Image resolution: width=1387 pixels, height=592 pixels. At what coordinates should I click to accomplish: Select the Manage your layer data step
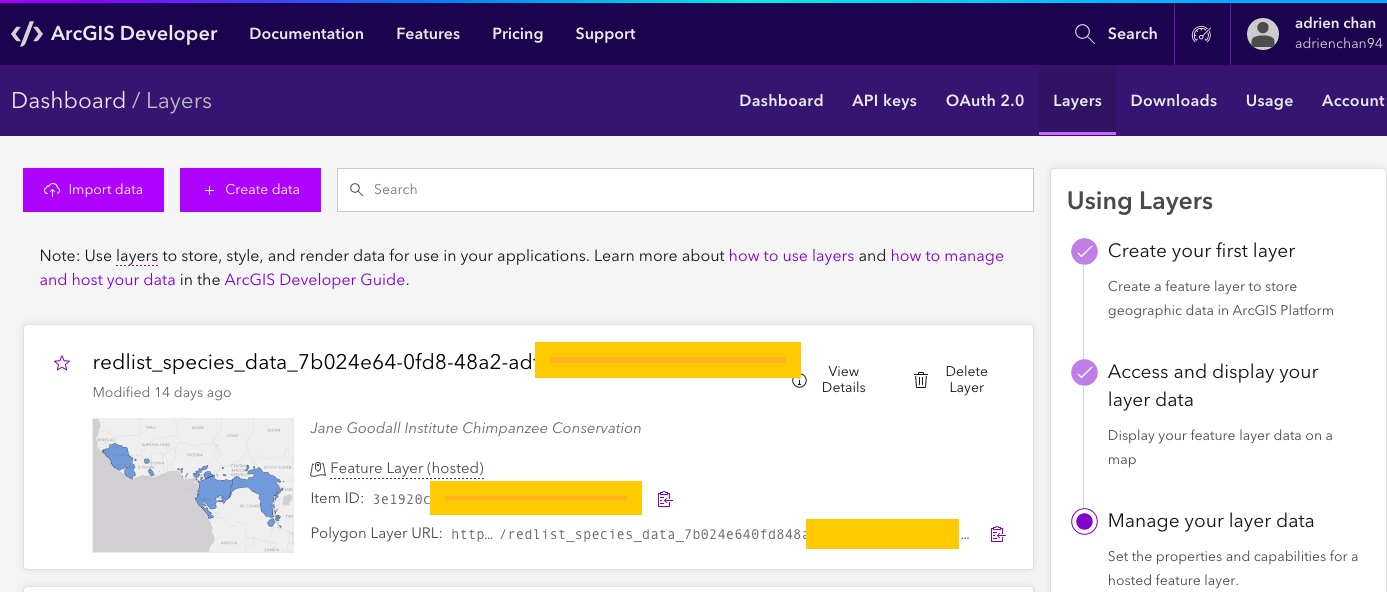click(x=1084, y=521)
